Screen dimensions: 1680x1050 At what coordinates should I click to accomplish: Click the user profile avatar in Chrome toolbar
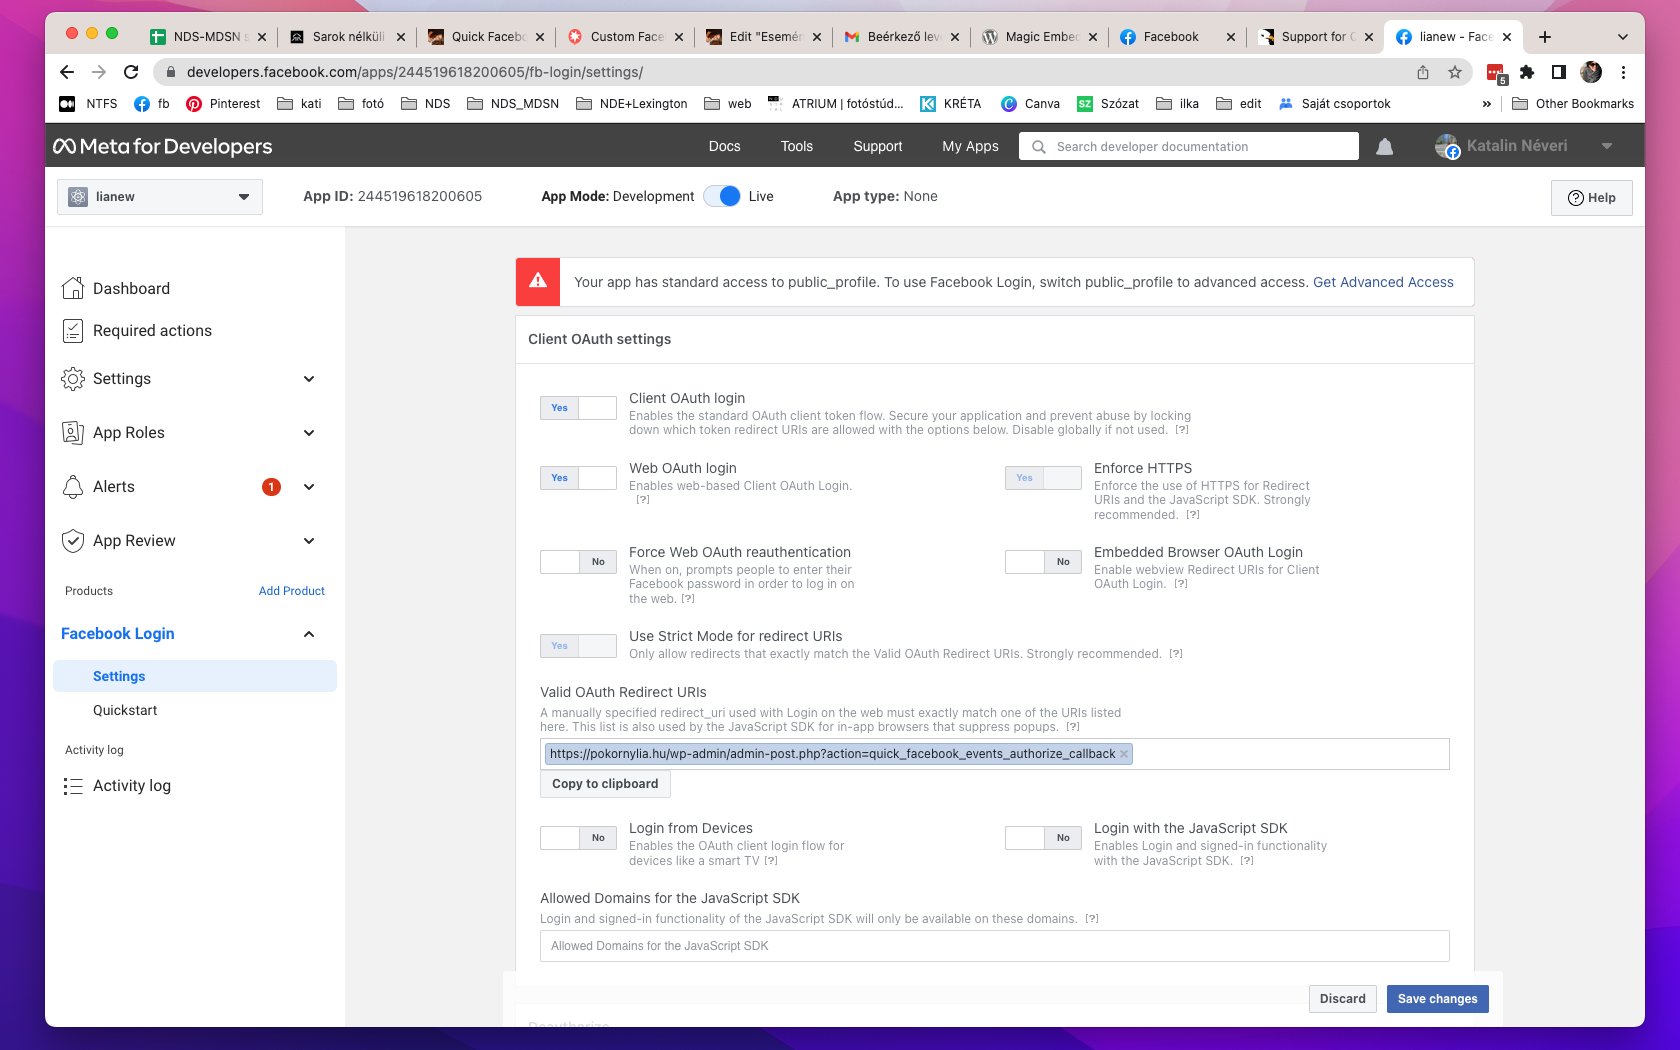click(x=1591, y=72)
